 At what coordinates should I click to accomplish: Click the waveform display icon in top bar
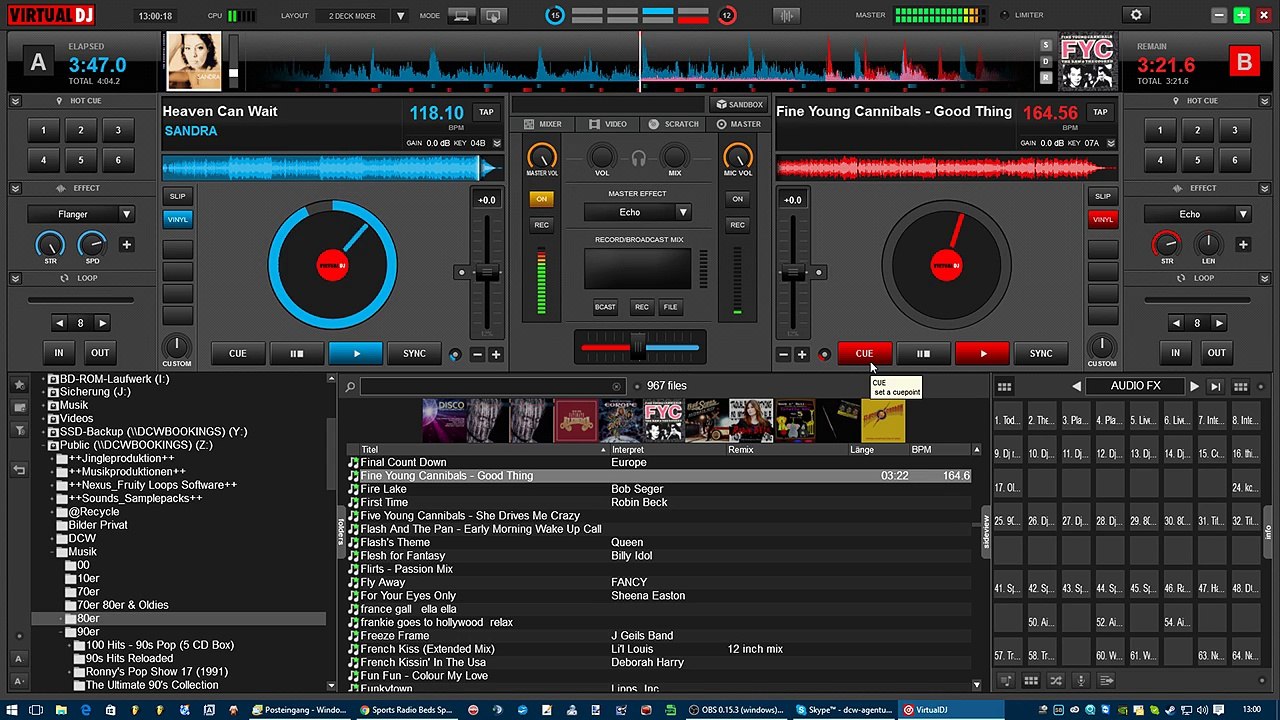[787, 15]
